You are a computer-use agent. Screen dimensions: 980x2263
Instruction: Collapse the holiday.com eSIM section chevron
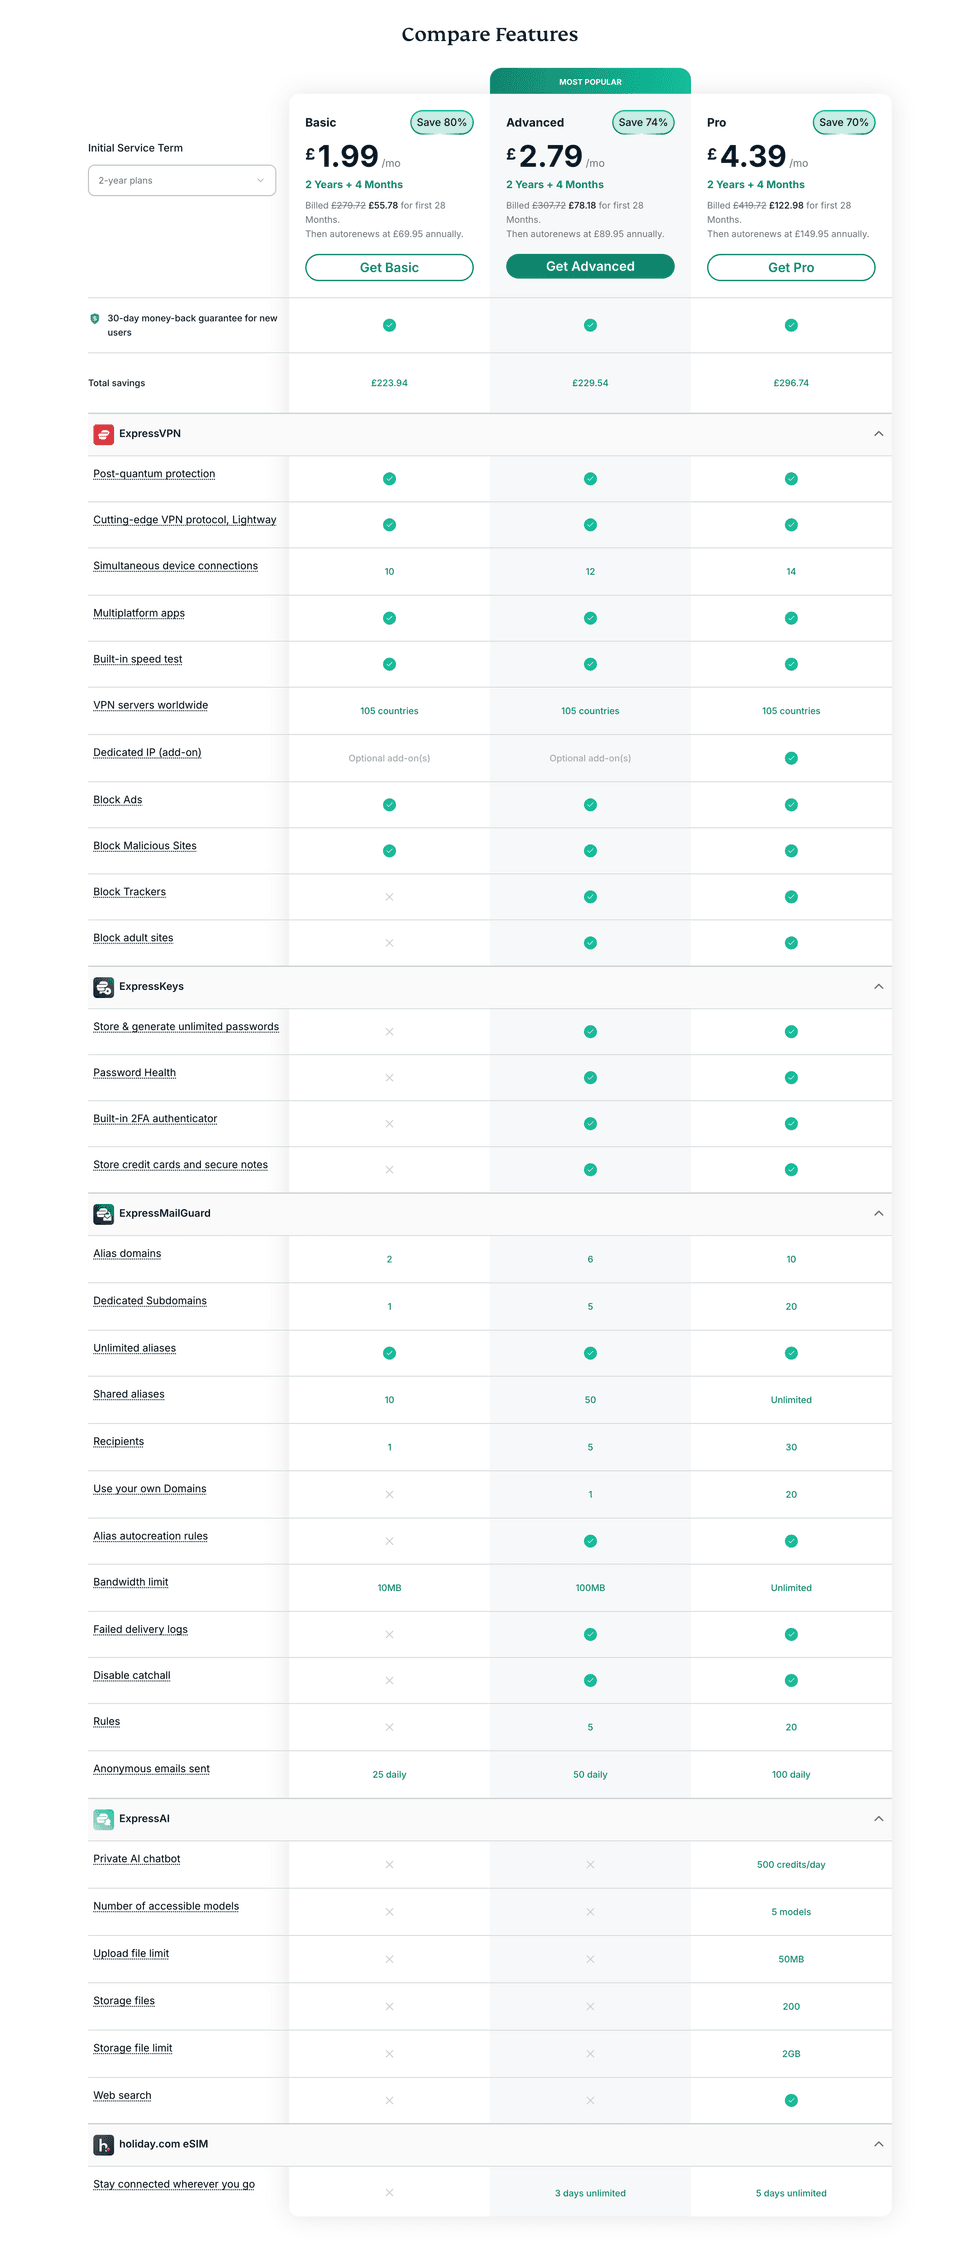point(878,2144)
